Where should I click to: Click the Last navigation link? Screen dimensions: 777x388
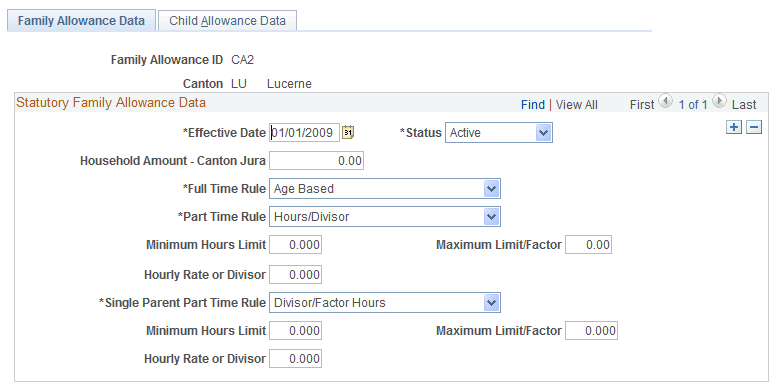(x=744, y=105)
